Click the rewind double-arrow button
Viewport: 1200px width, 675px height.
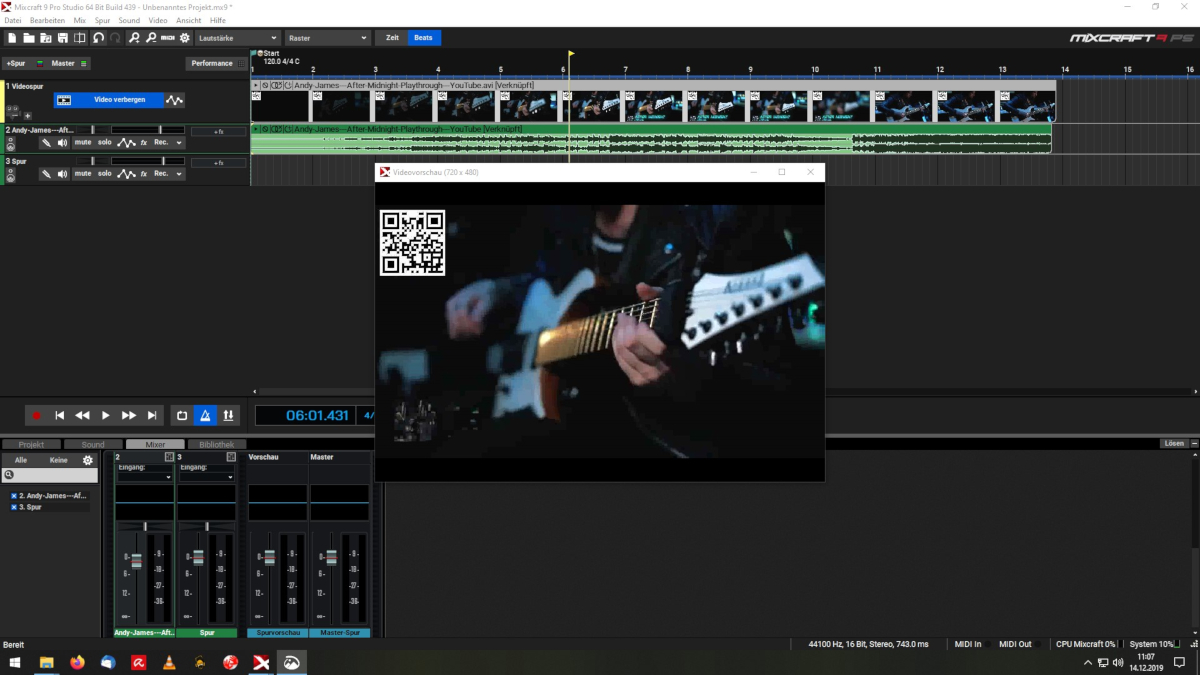83,415
